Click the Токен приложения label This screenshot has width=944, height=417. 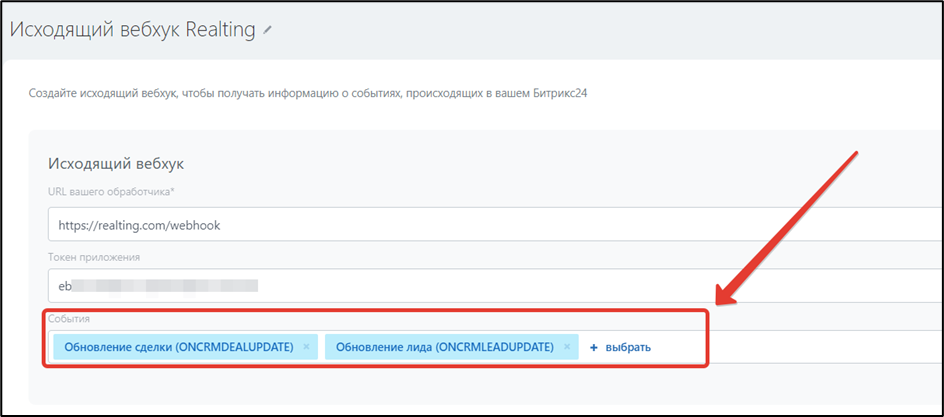click(93, 257)
